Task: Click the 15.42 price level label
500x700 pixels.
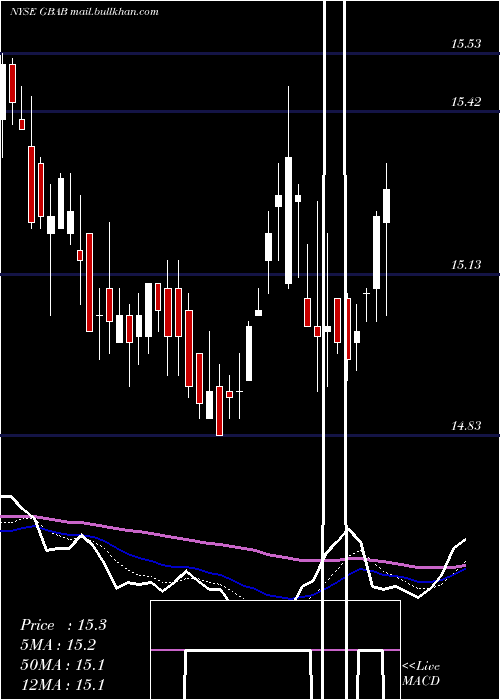Action: click(x=466, y=102)
